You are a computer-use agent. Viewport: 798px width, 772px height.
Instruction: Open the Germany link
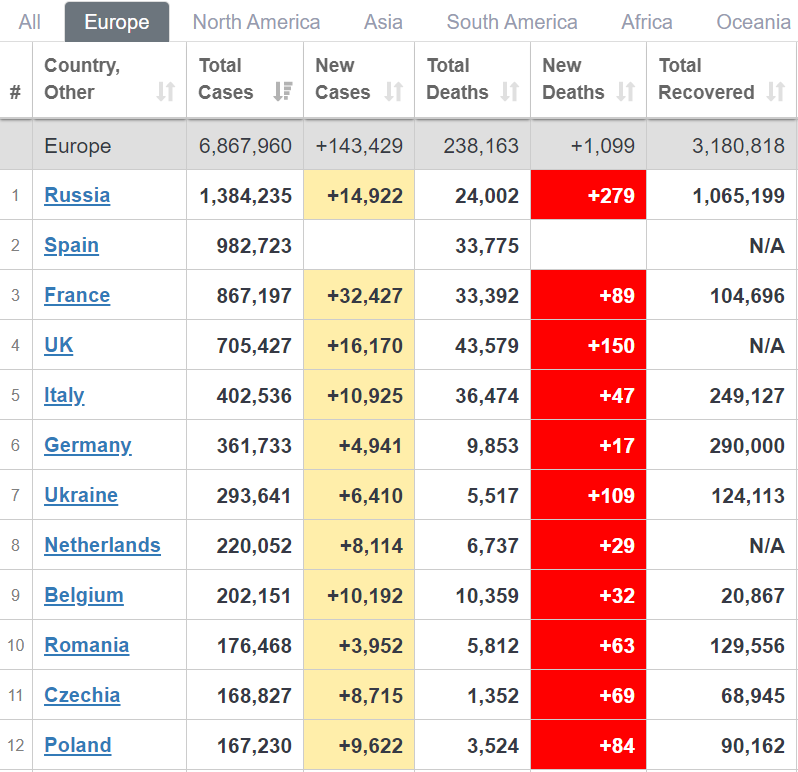tap(87, 445)
